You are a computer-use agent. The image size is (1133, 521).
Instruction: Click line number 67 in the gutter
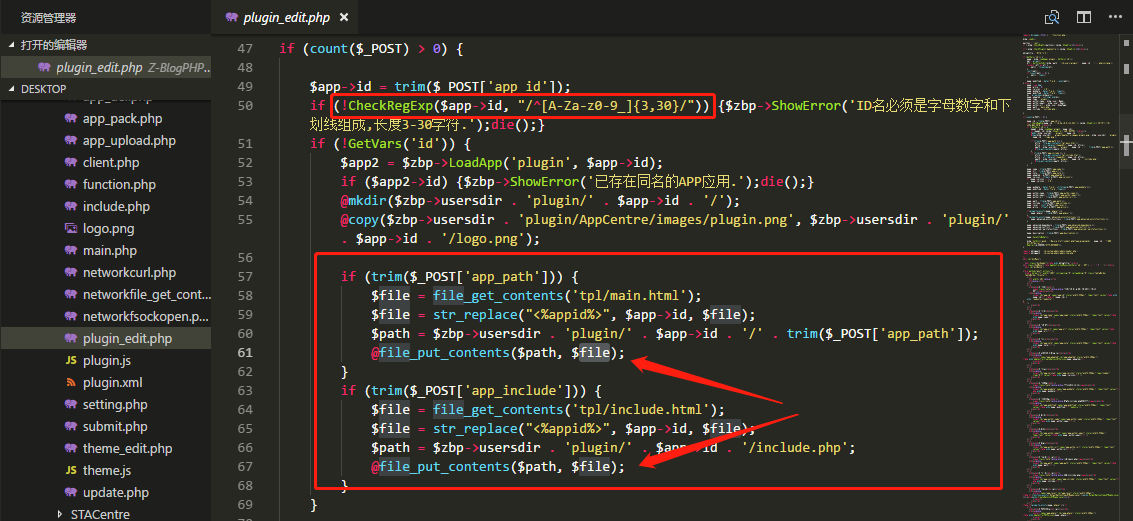(245, 467)
